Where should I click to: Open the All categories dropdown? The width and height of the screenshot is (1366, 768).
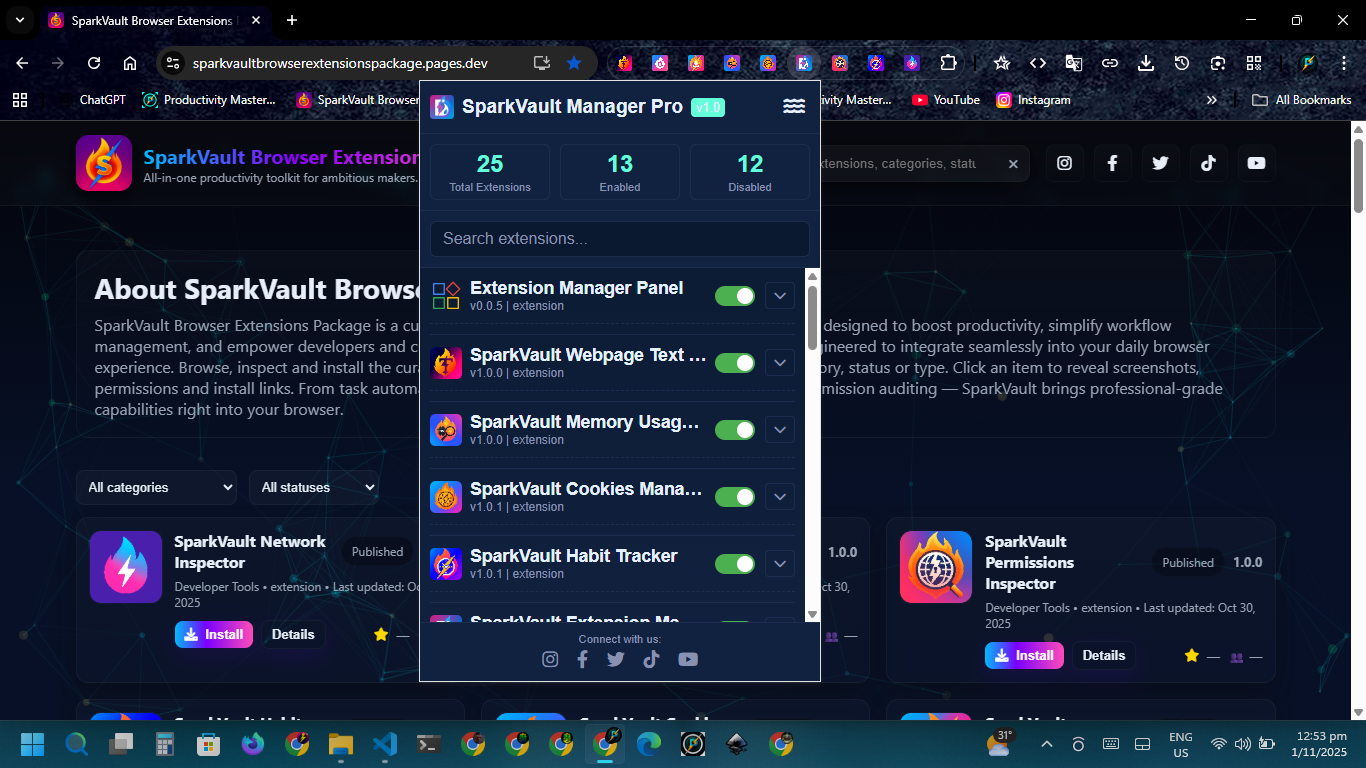tap(157, 488)
